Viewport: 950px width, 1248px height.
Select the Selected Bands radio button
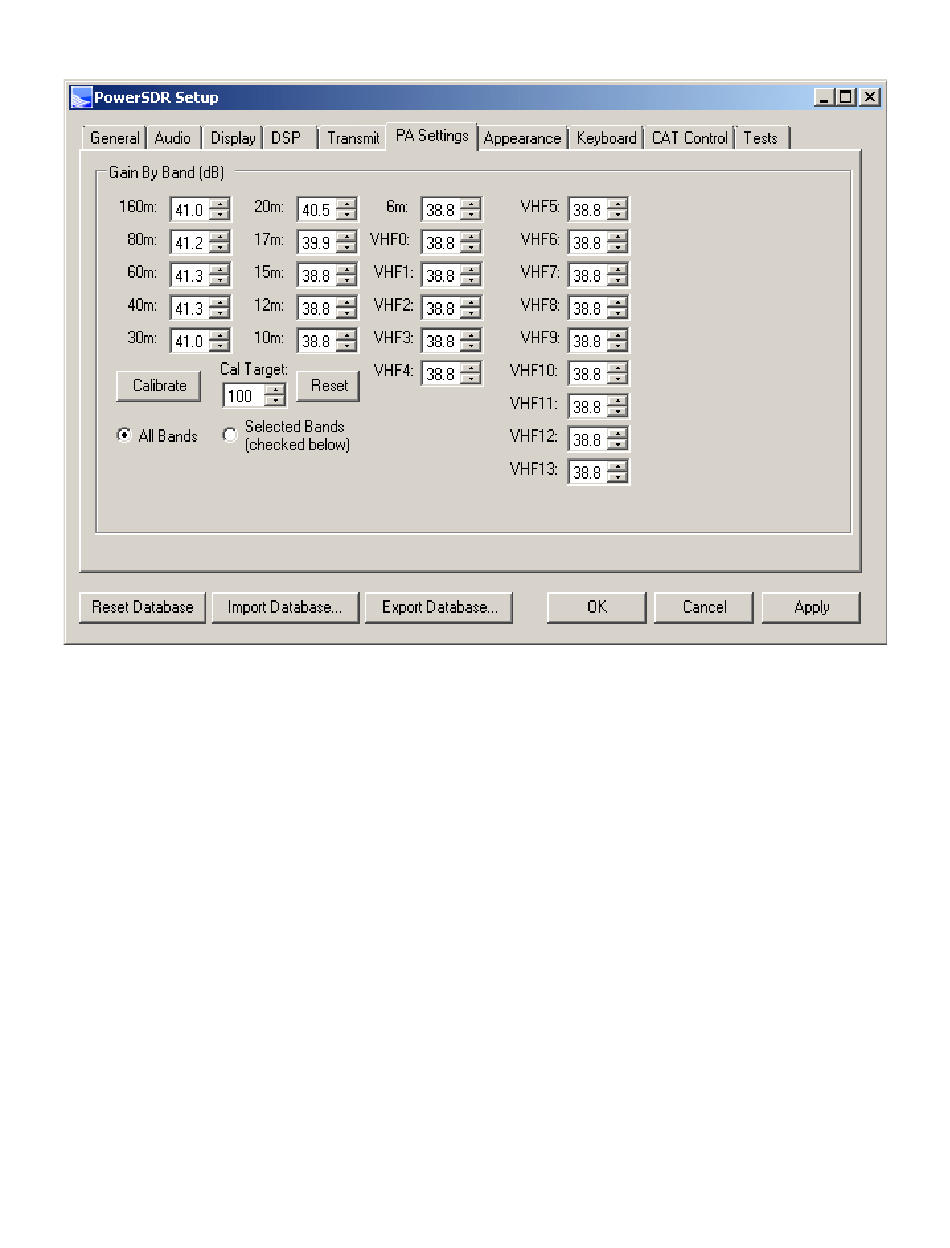(229, 435)
